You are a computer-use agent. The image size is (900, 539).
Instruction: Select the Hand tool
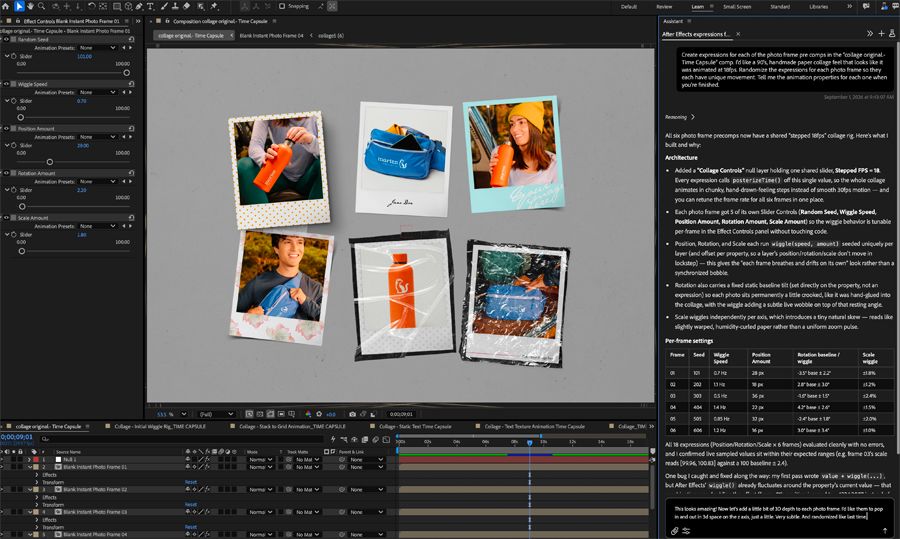click(30, 6)
